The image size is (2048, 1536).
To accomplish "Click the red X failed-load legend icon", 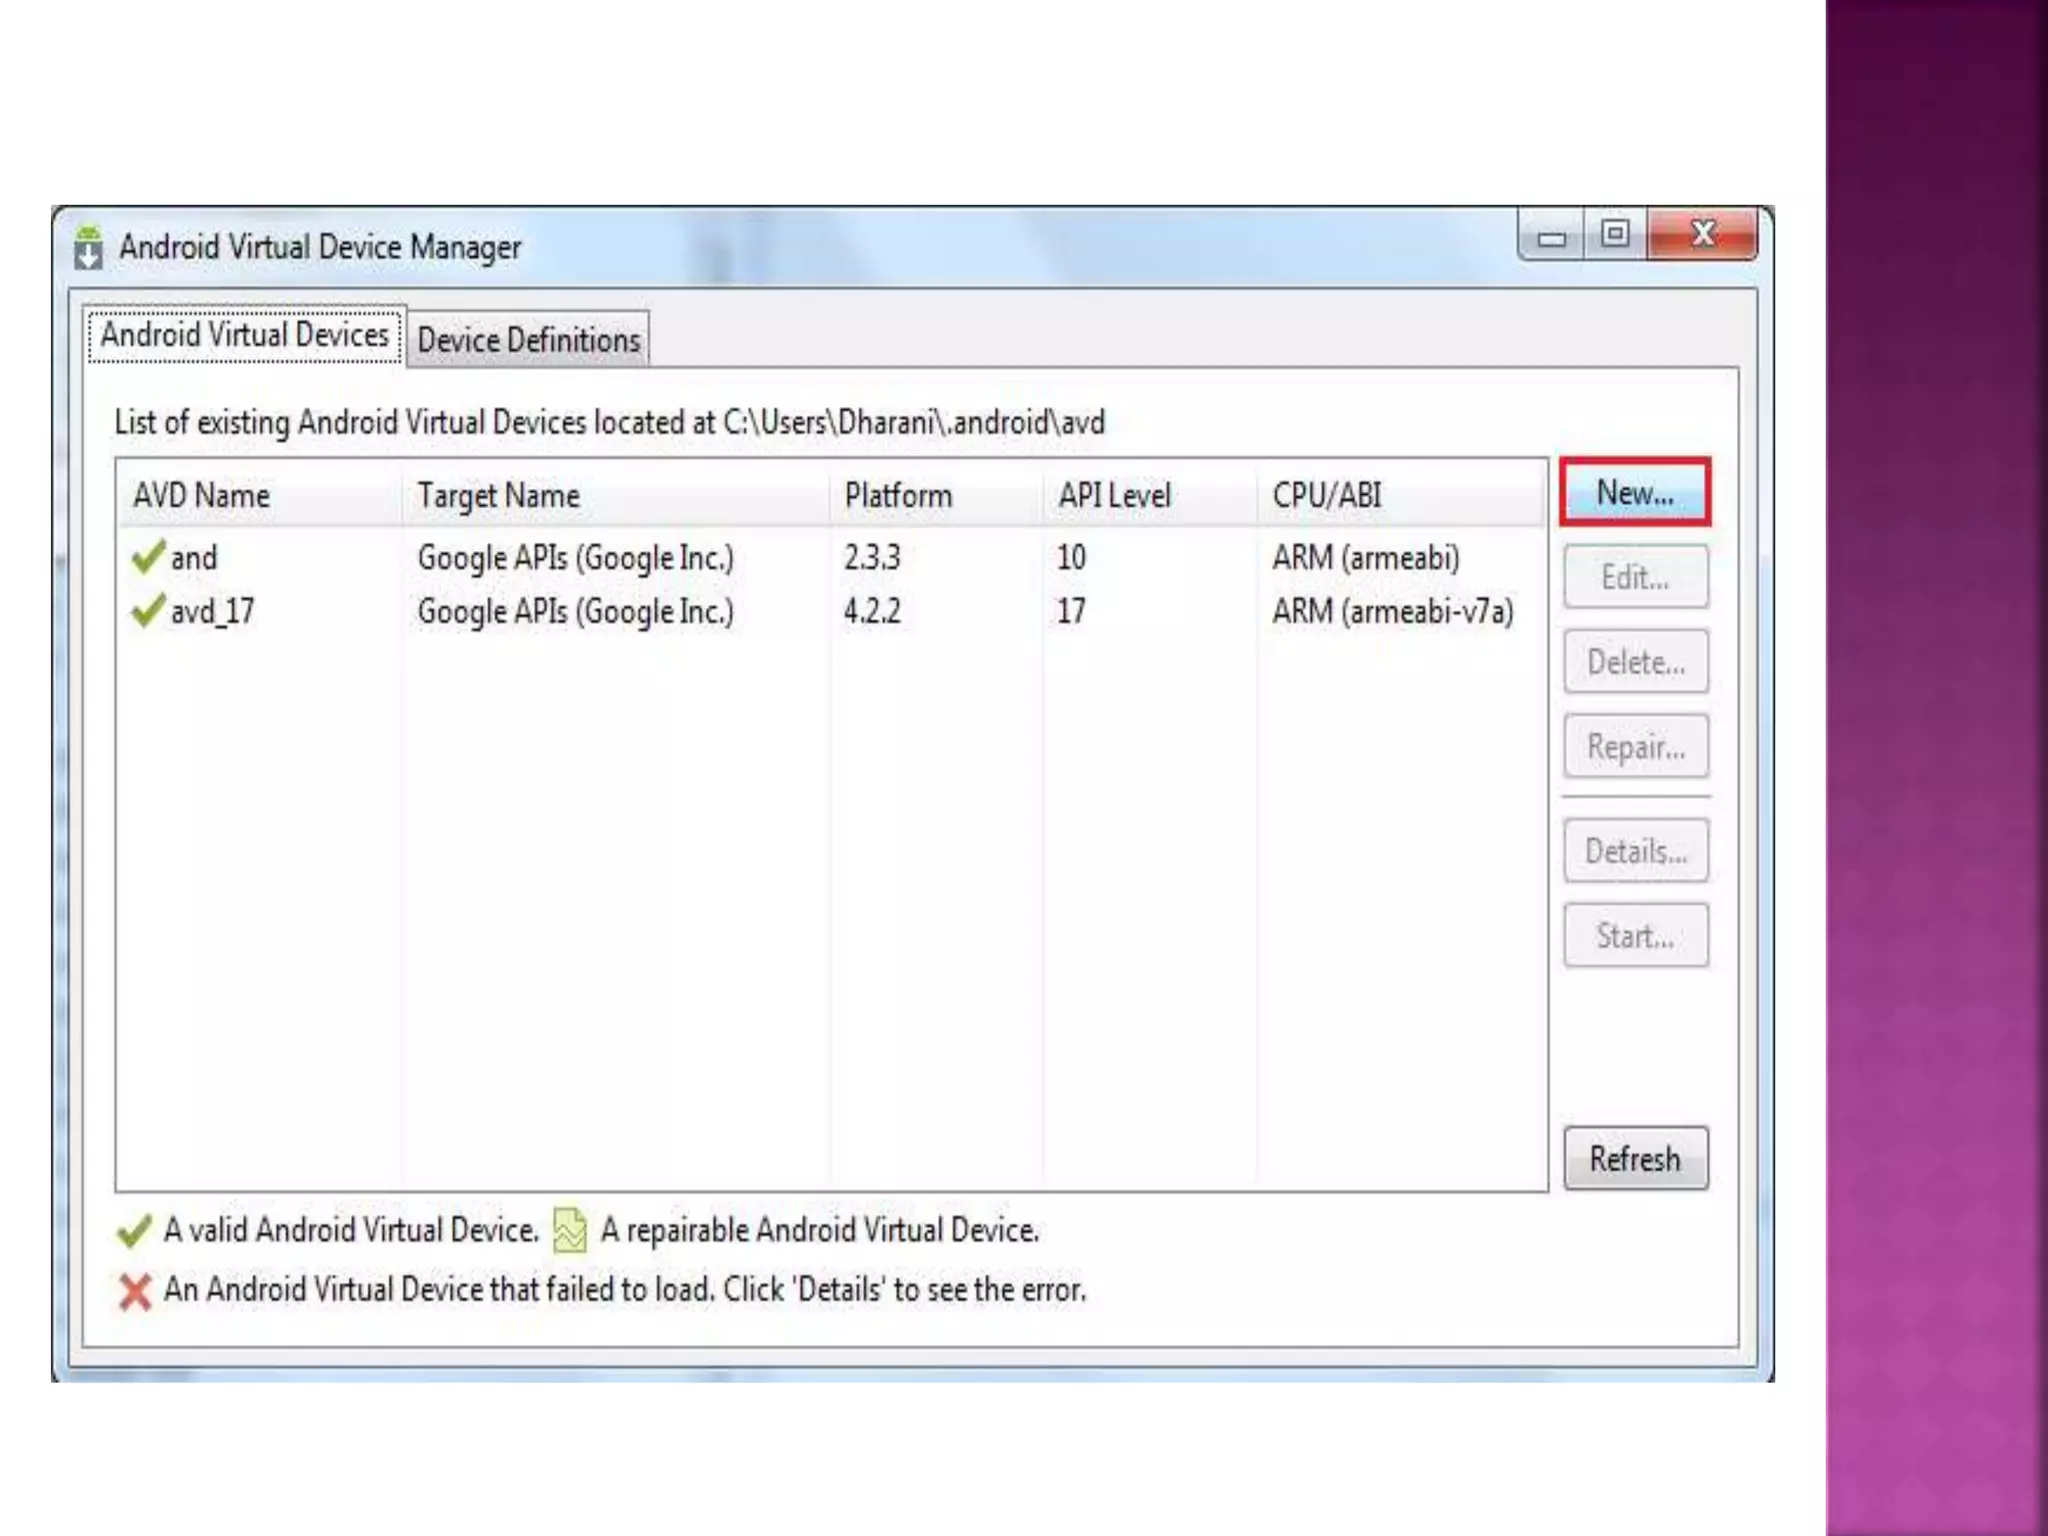I will click(134, 1291).
